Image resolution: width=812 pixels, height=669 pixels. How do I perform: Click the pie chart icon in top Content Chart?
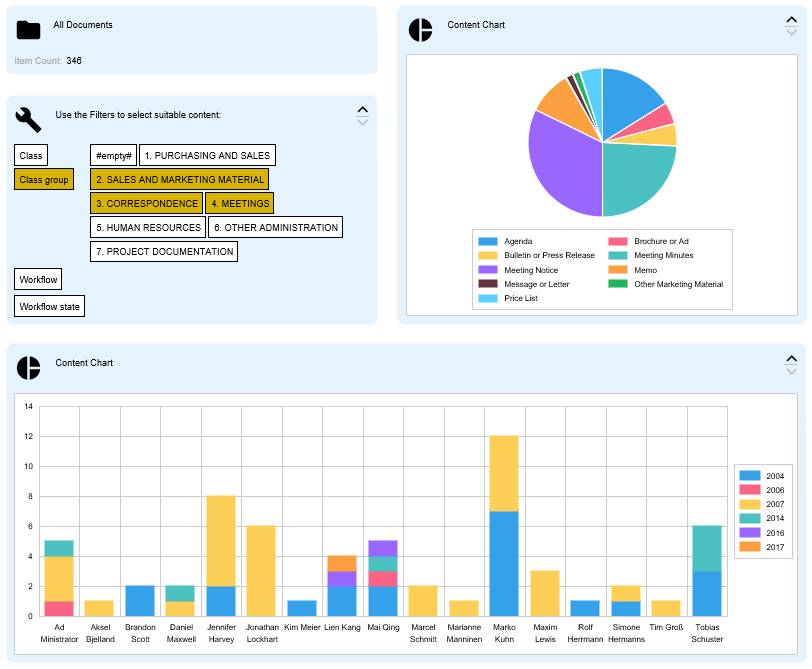[x=420, y=30]
